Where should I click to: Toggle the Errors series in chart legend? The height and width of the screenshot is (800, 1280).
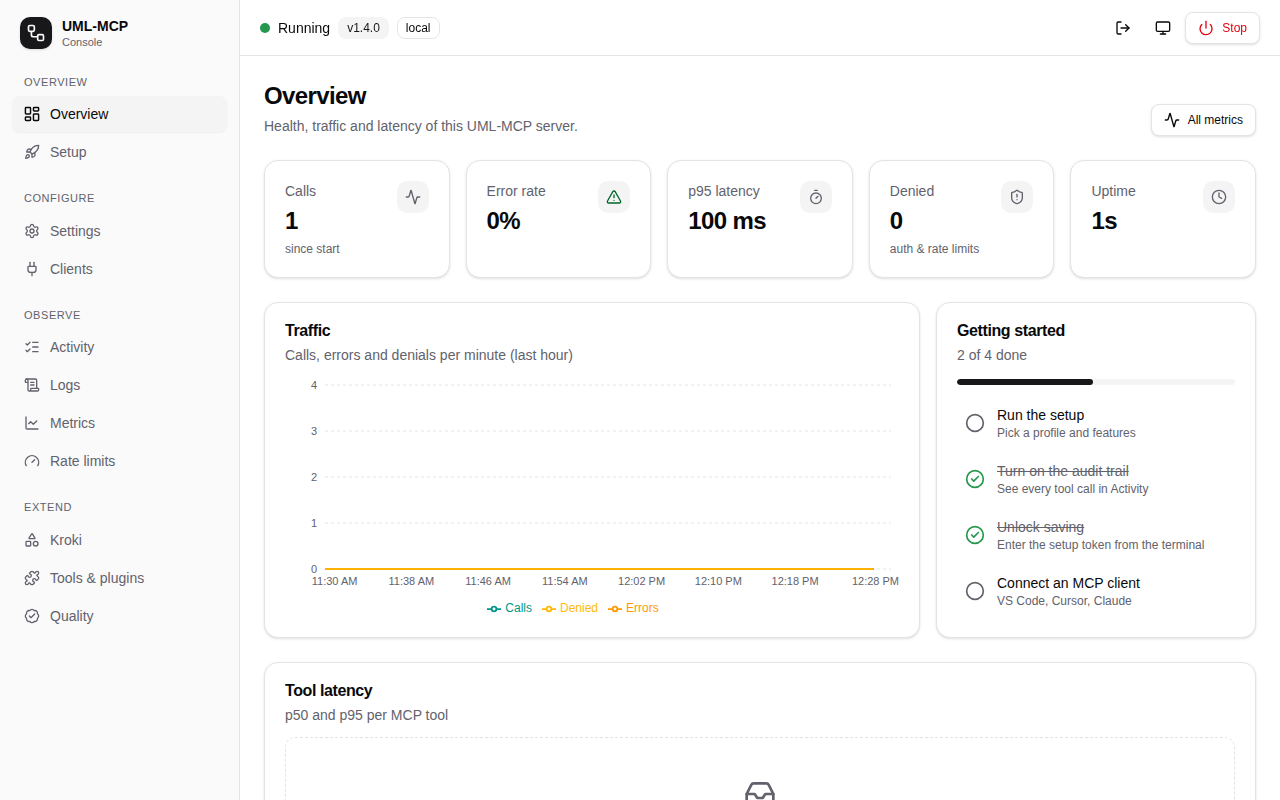[x=633, y=608]
